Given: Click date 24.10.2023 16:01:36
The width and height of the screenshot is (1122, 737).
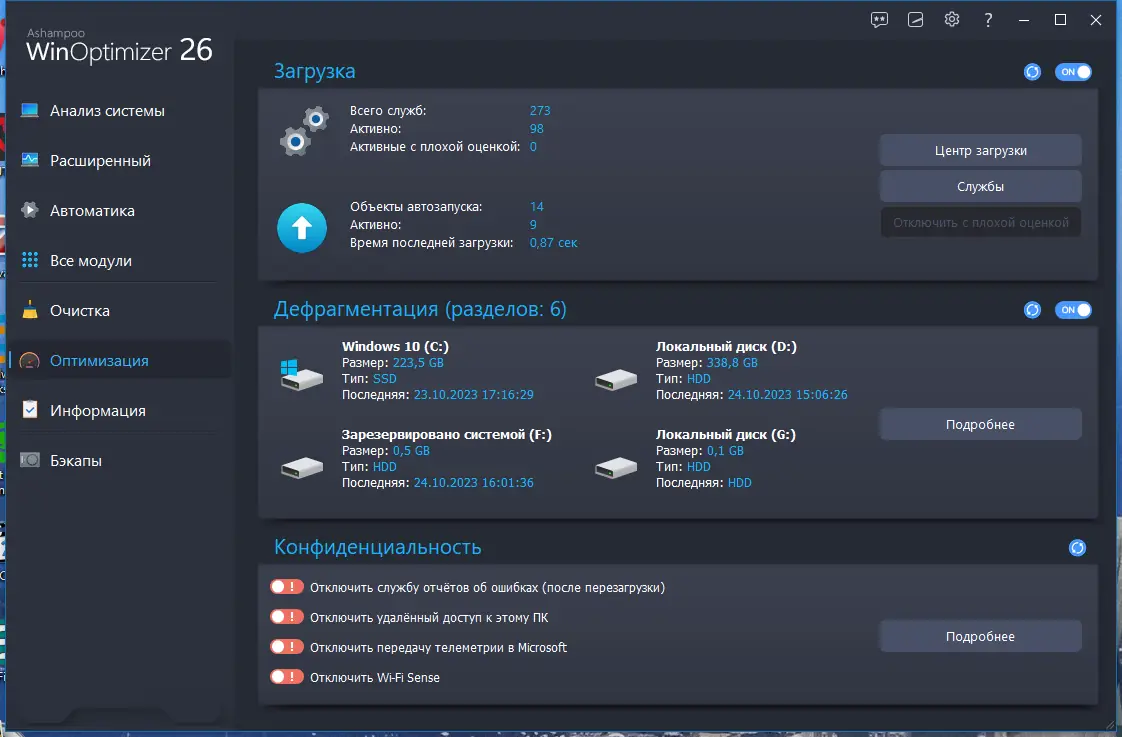Looking at the screenshot, I should click(474, 482).
